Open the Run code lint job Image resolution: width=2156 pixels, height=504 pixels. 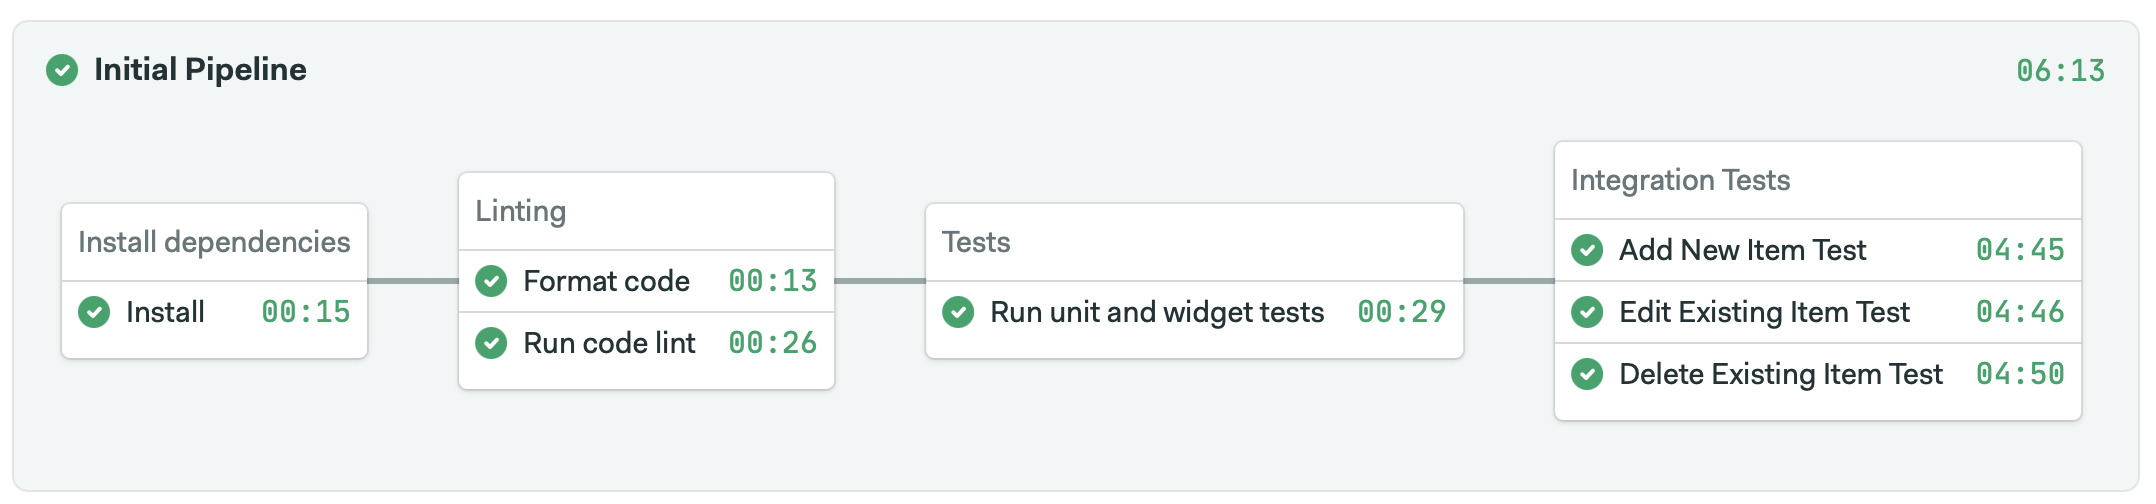pyautogui.click(x=609, y=343)
